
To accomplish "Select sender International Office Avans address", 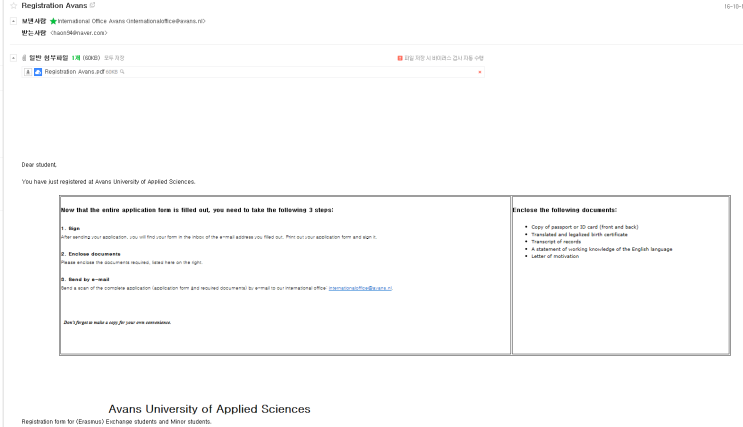I will [x=131, y=21].
